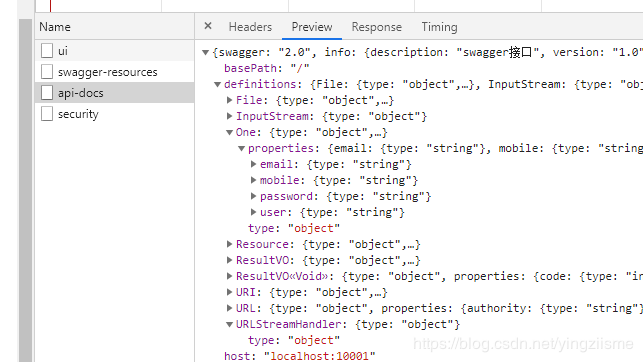Switch to the Preview tab
Image resolution: width=643 pixels, height=362 pixels.
[x=312, y=27]
